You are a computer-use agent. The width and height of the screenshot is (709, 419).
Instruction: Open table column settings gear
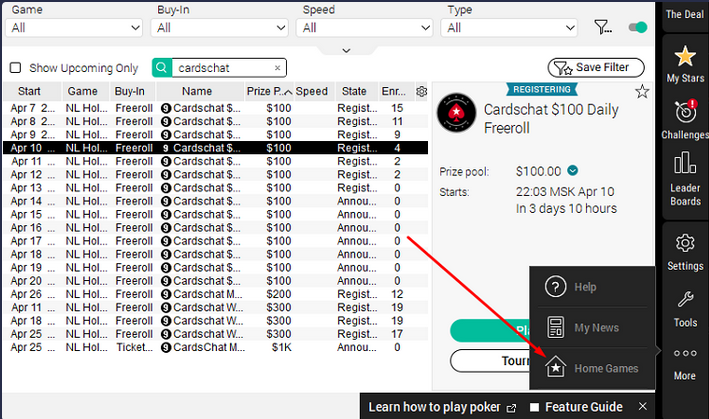tap(421, 91)
